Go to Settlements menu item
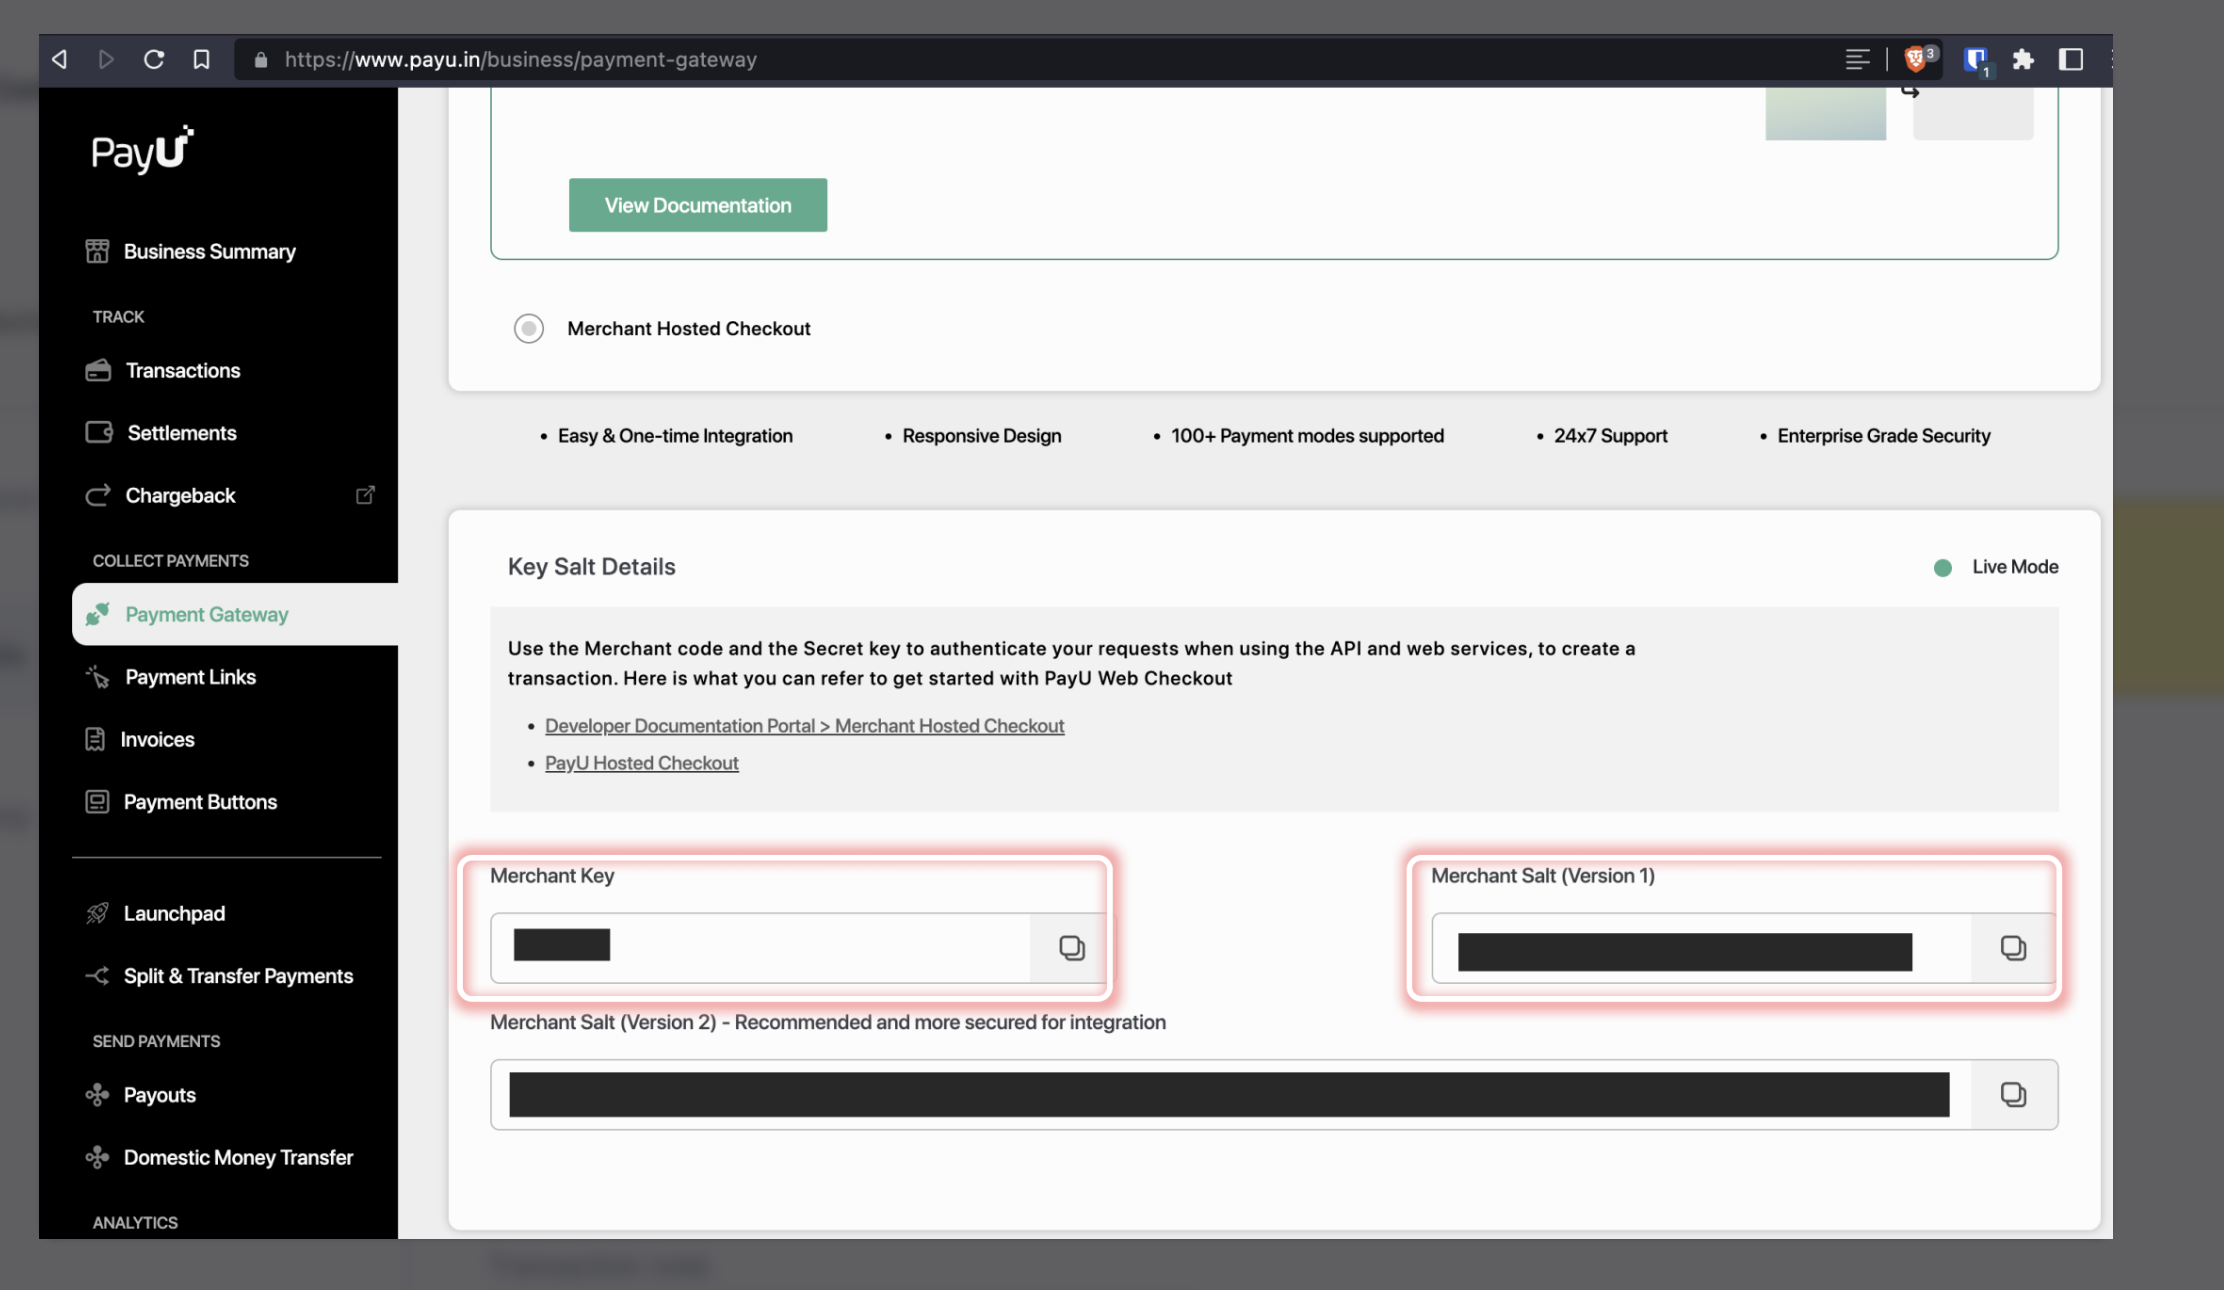This screenshot has width=2224, height=1290. (181, 433)
